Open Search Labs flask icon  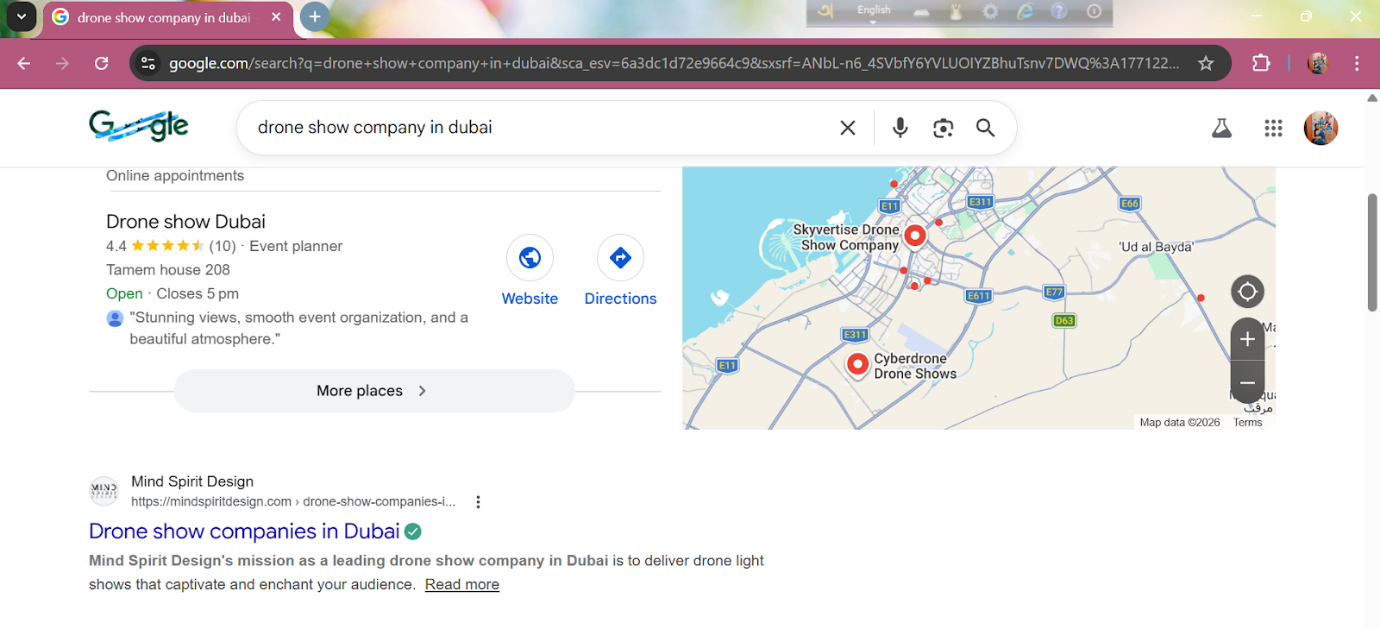(1221, 128)
